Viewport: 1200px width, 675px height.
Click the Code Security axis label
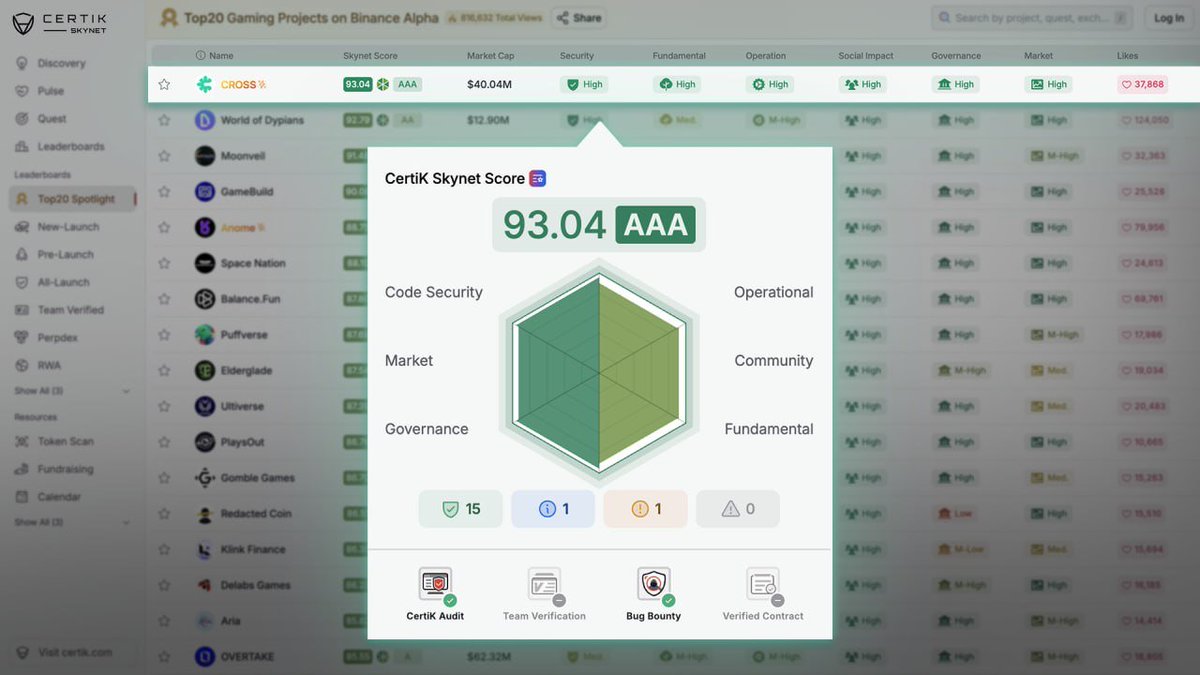tap(434, 292)
